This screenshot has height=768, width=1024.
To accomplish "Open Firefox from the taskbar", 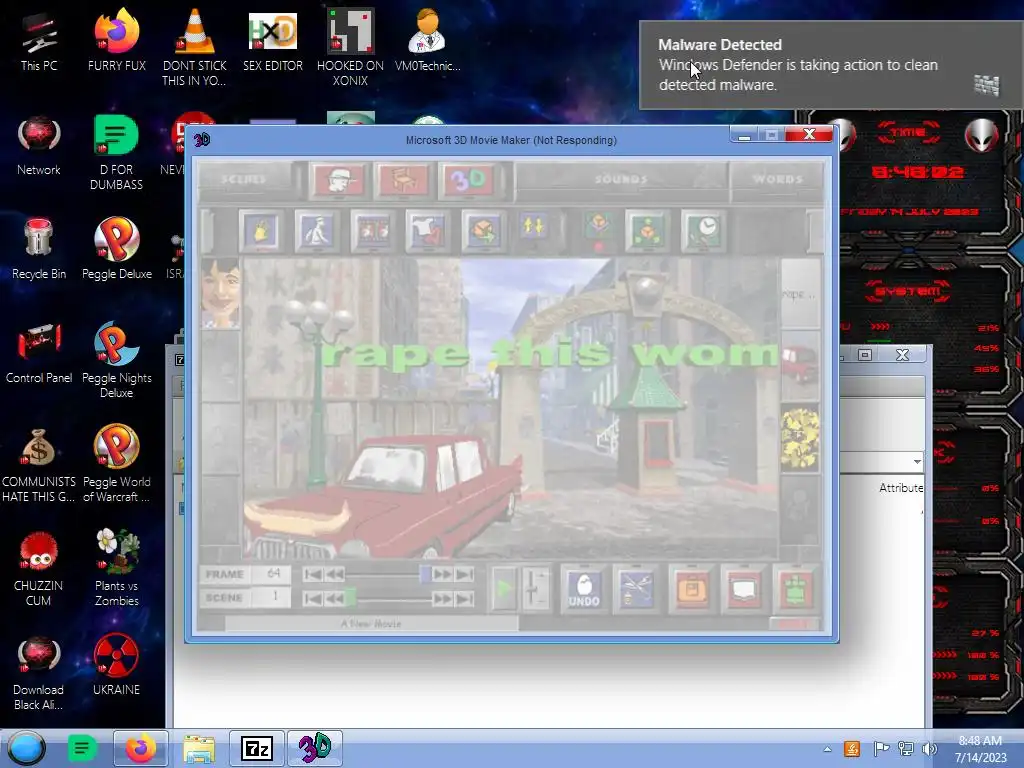I will click(x=140, y=748).
